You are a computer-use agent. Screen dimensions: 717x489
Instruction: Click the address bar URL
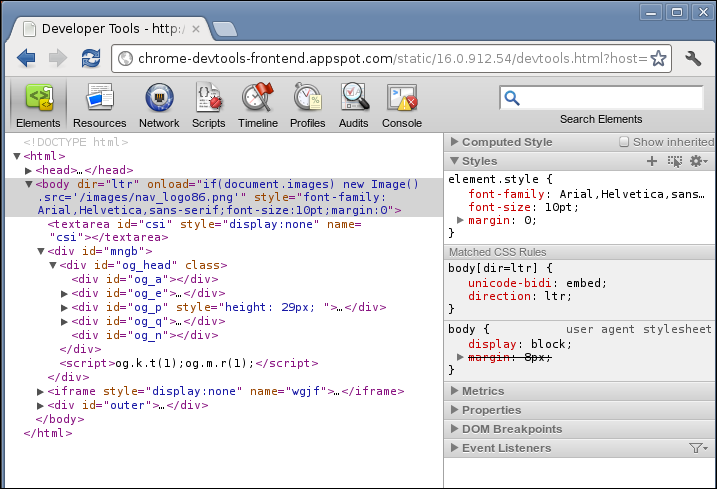(x=392, y=59)
